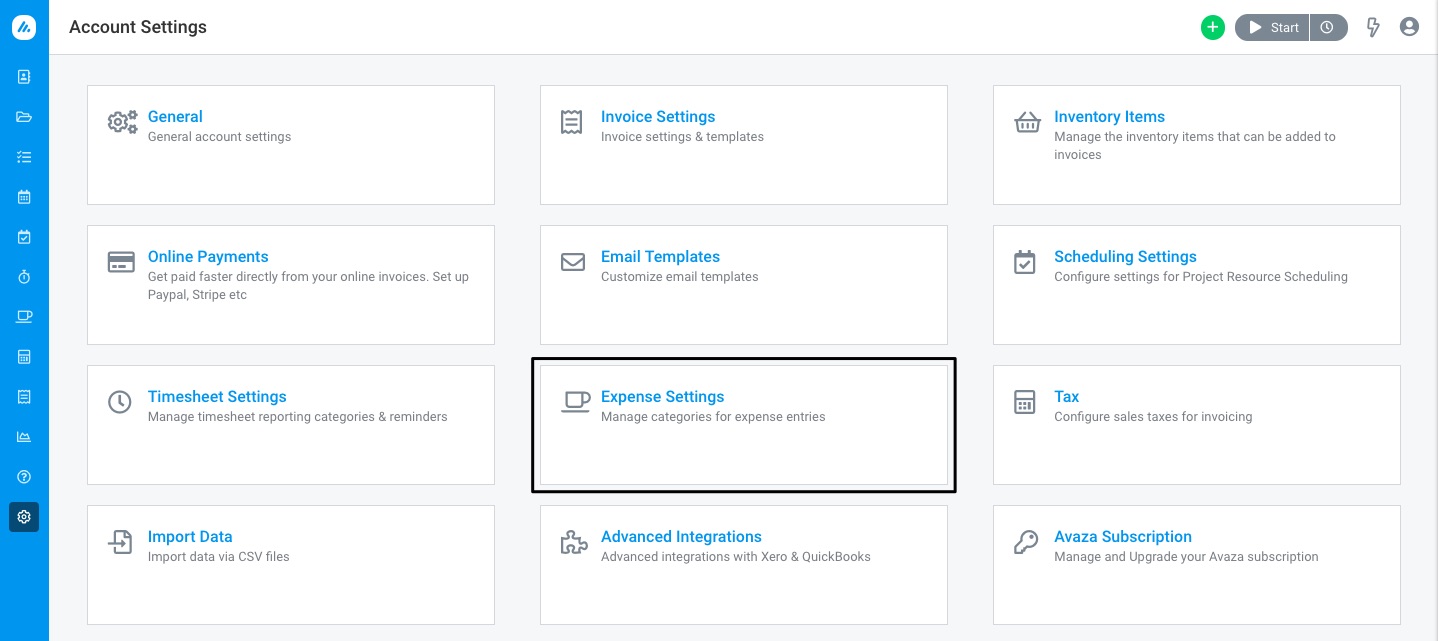1438x641 pixels.
Task: Click the "Account Settings" page title
Action: (x=138, y=28)
